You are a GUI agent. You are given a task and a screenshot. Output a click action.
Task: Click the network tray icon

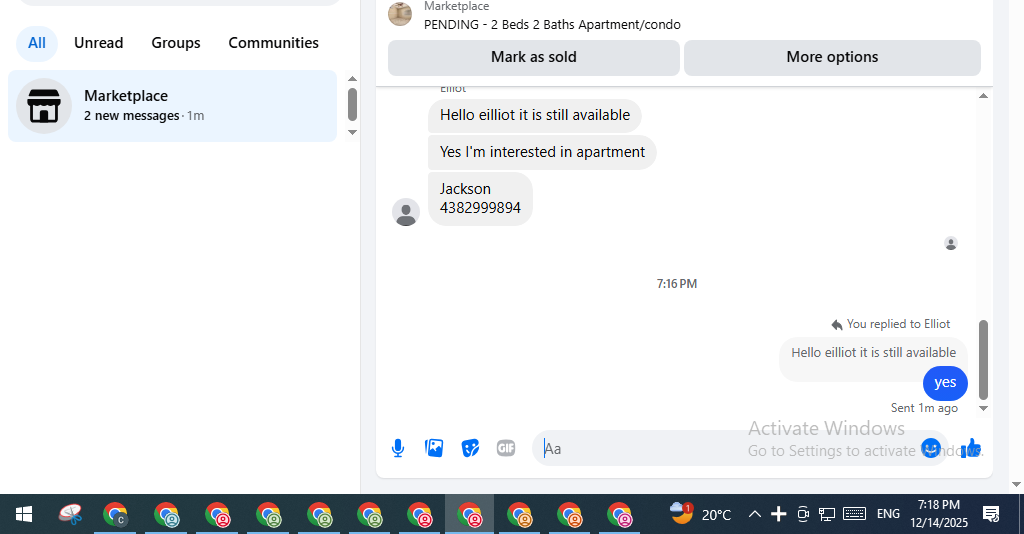click(x=827, y=514)
